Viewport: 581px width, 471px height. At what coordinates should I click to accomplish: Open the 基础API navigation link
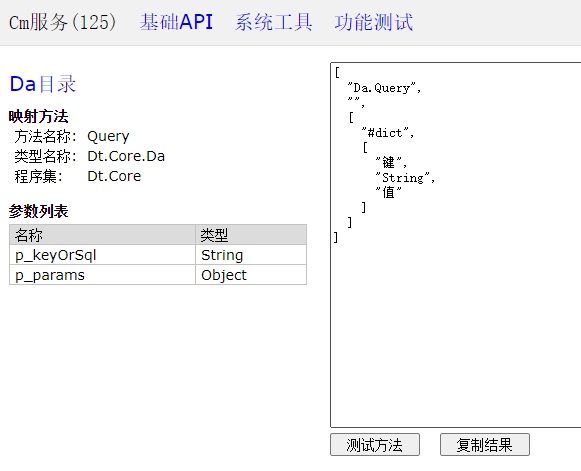pos(176,22)
